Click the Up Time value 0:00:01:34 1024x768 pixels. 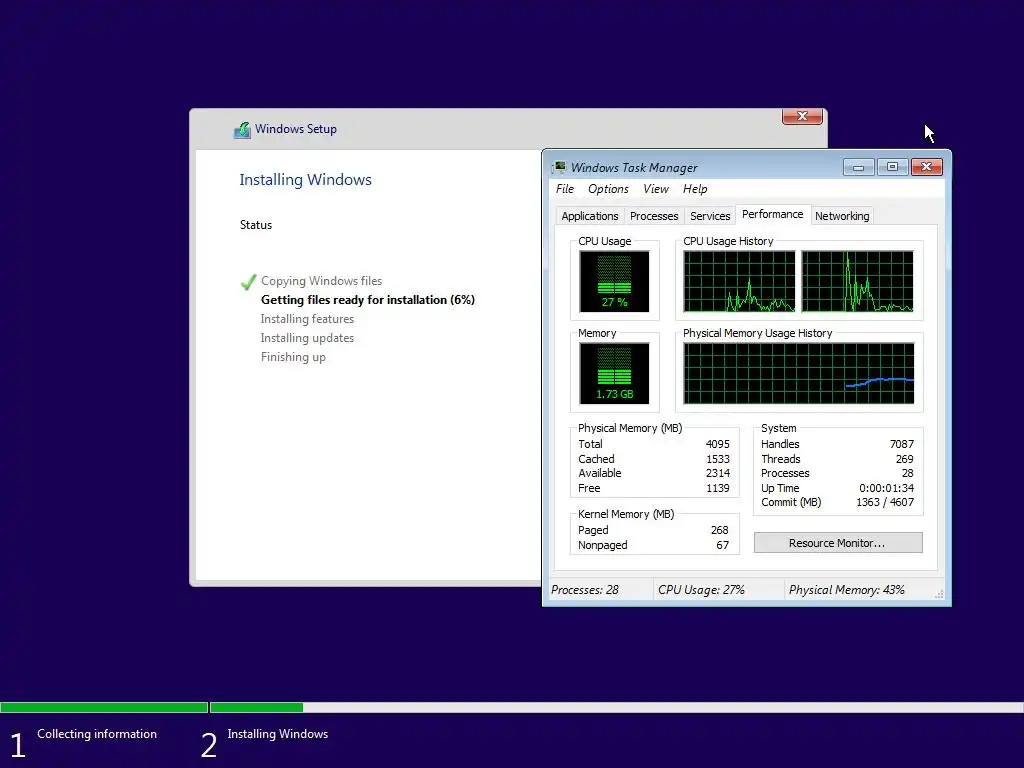886,488
